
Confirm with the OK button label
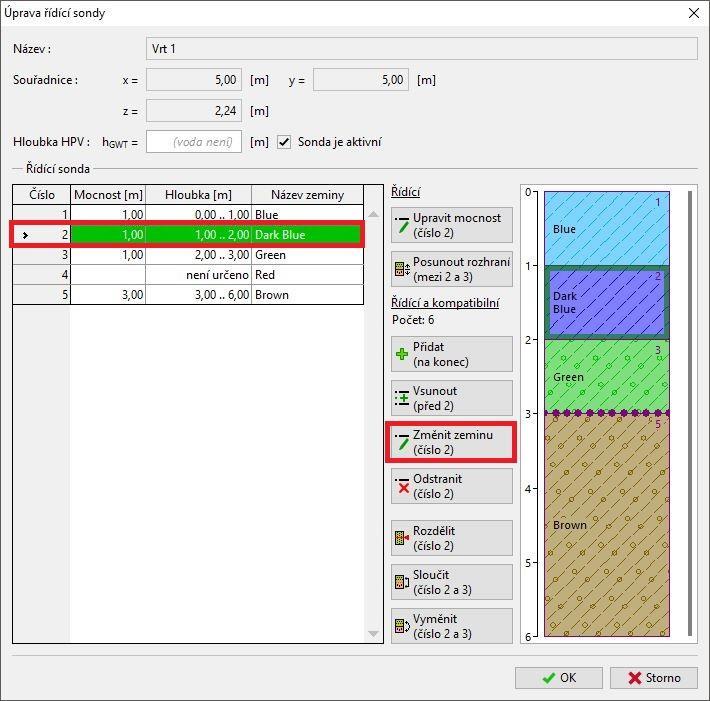568,677
